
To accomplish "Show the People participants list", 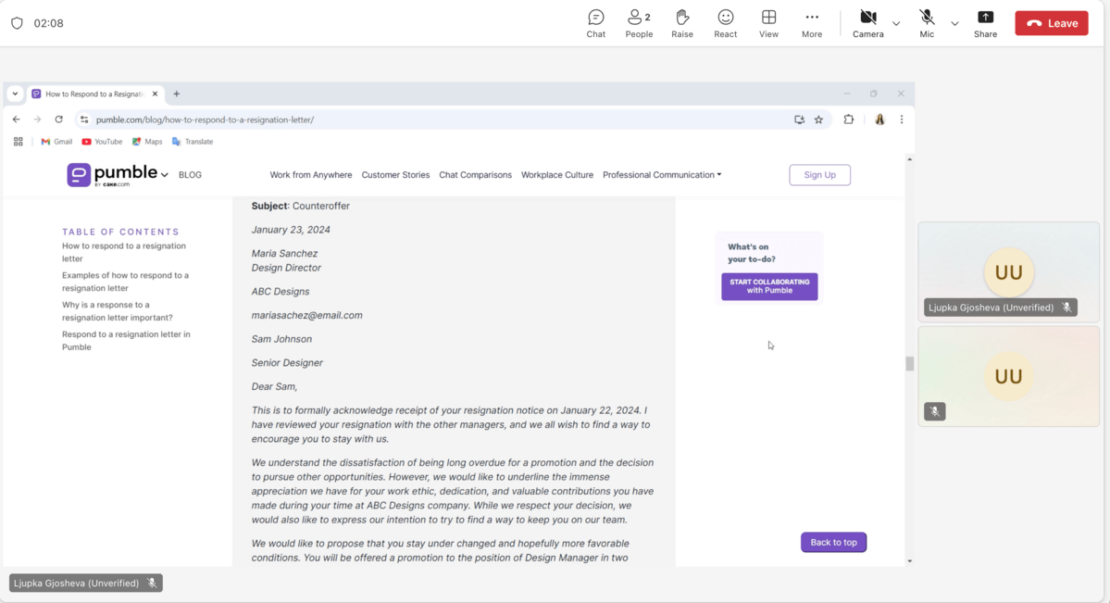I will point(638,23).
